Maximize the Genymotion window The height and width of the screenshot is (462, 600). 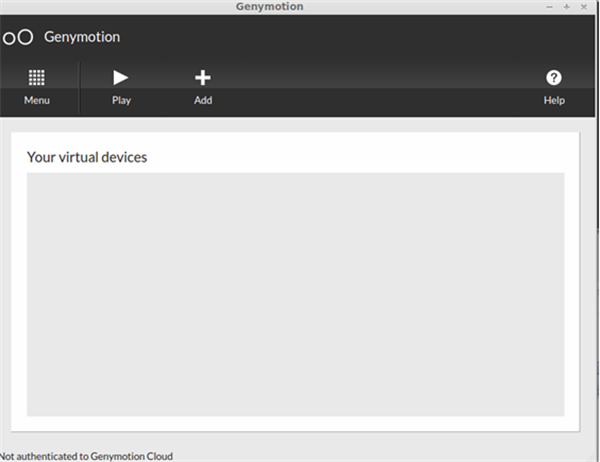[x=567, y=7]
